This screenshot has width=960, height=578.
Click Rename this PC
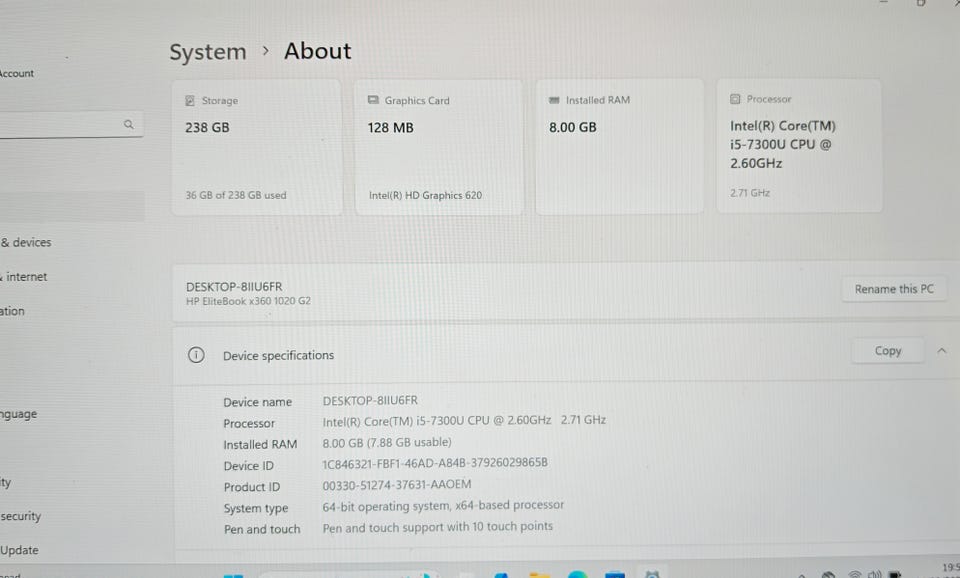[894, 289]
